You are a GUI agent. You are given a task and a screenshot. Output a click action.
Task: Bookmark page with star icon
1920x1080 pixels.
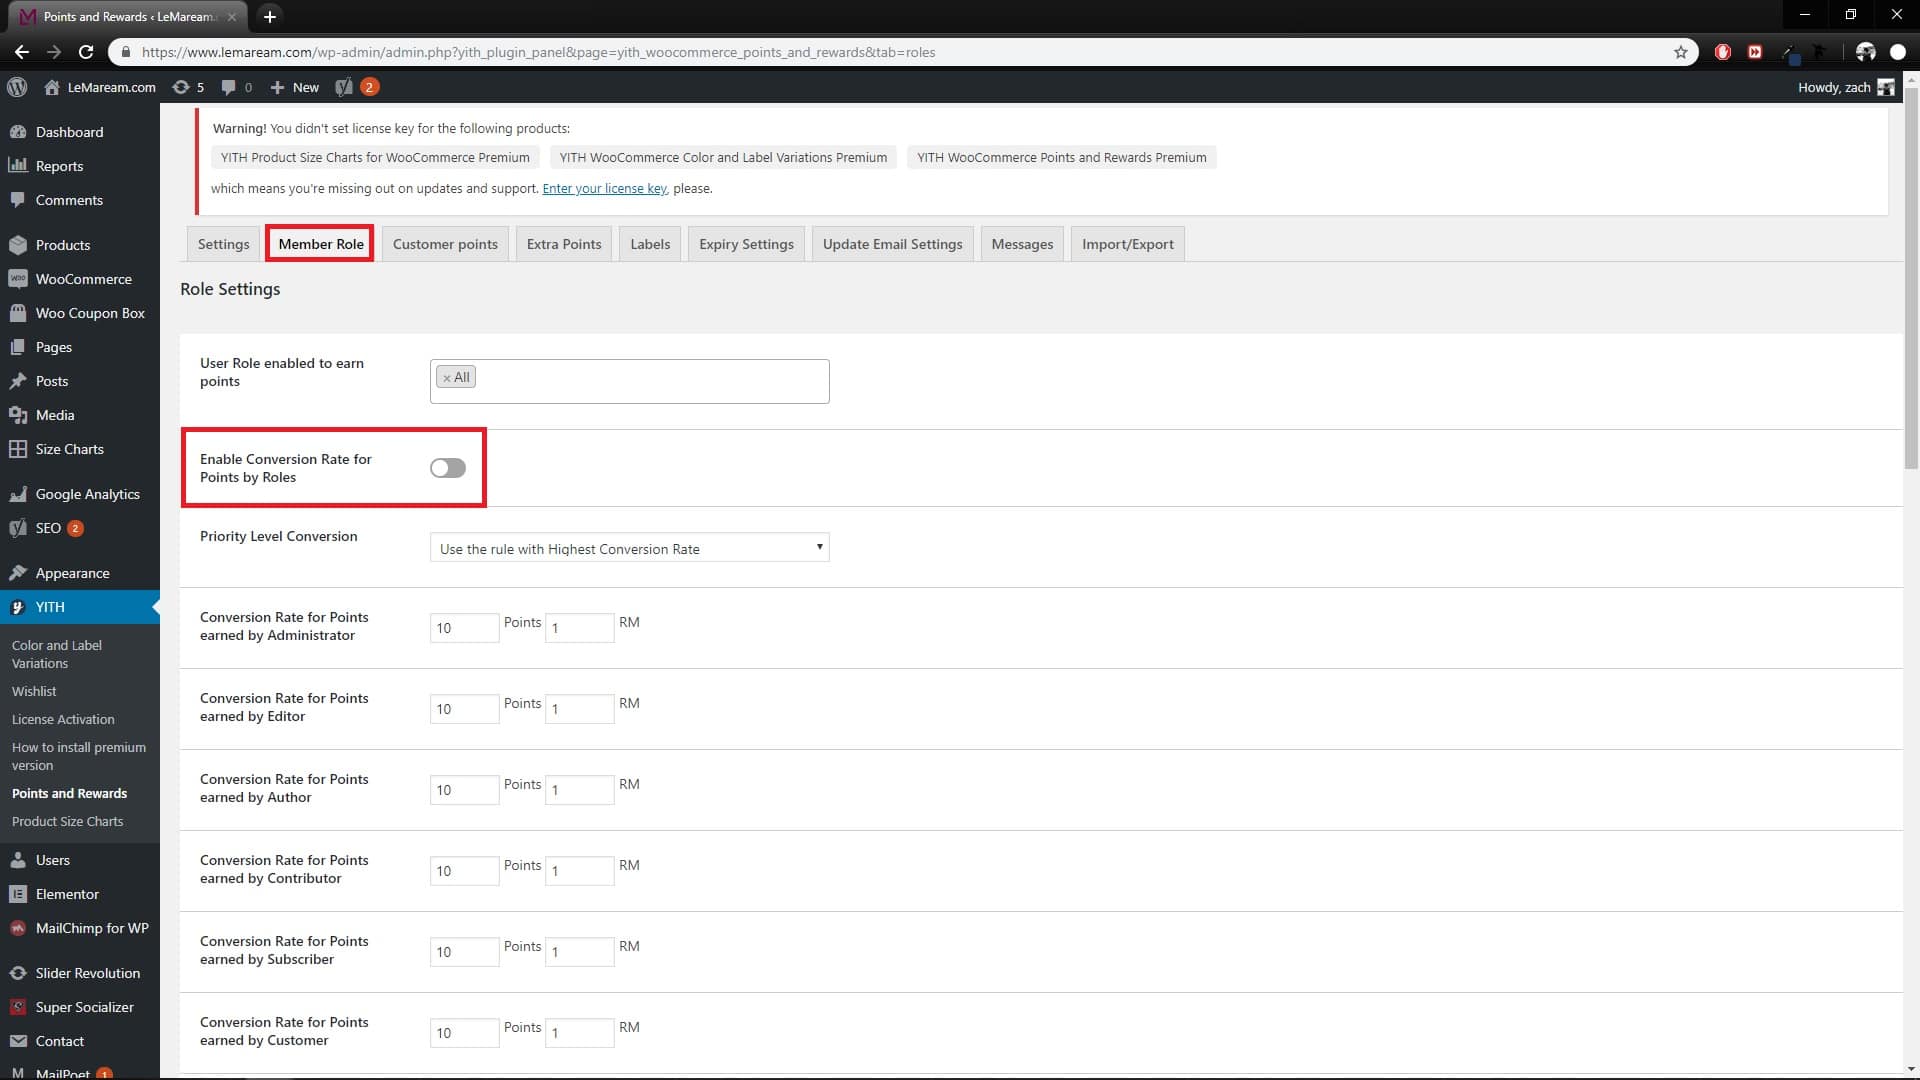click(1681, 52)
